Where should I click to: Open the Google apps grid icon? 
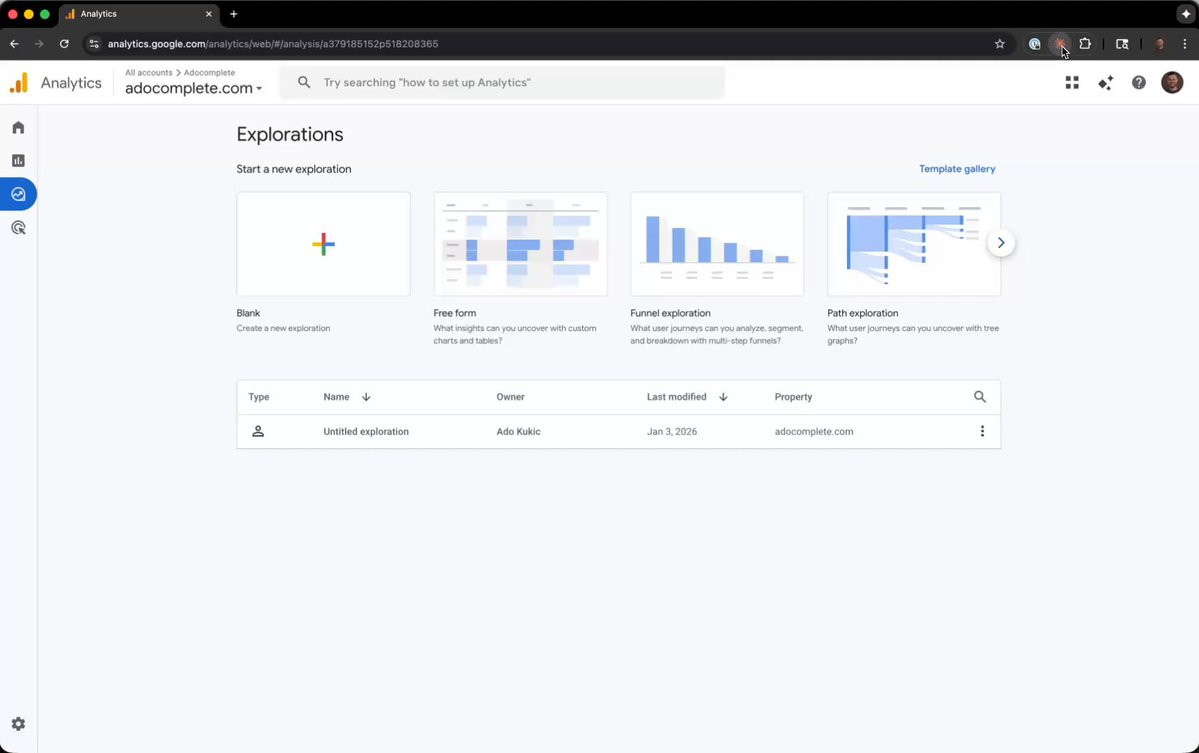tap(1072, 83)
